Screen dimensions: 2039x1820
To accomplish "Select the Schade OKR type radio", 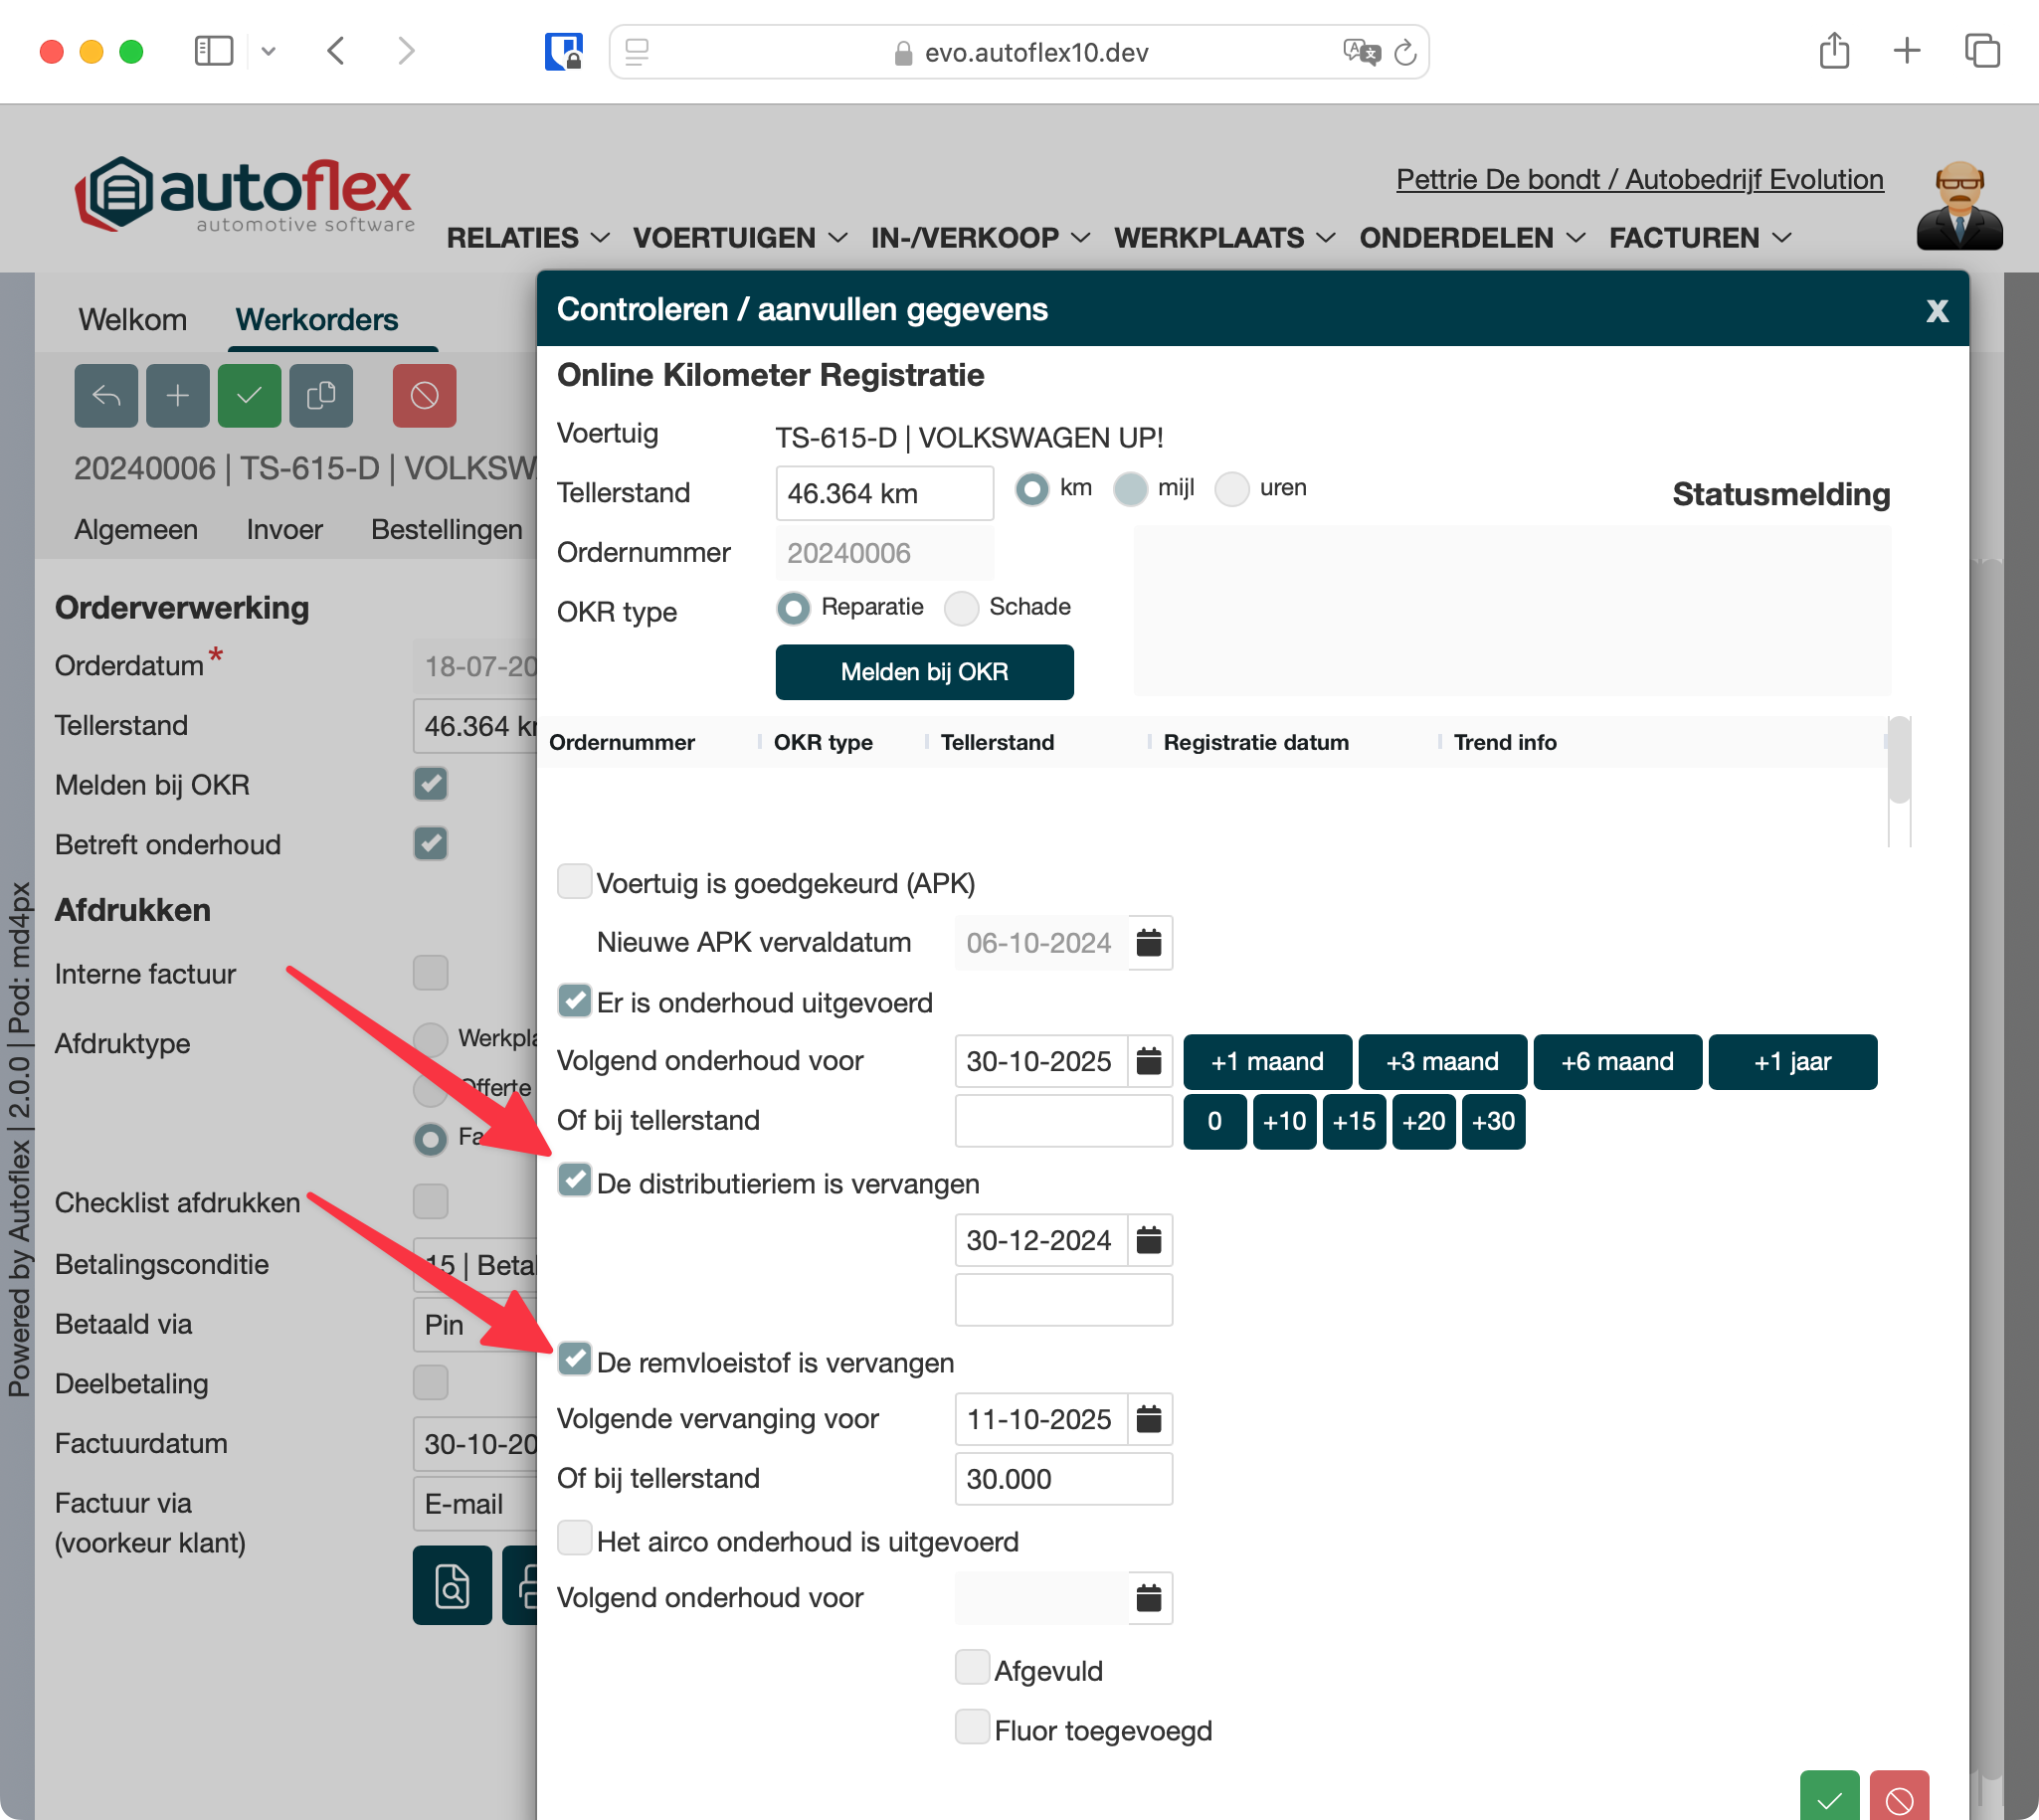I will point(961,608).
